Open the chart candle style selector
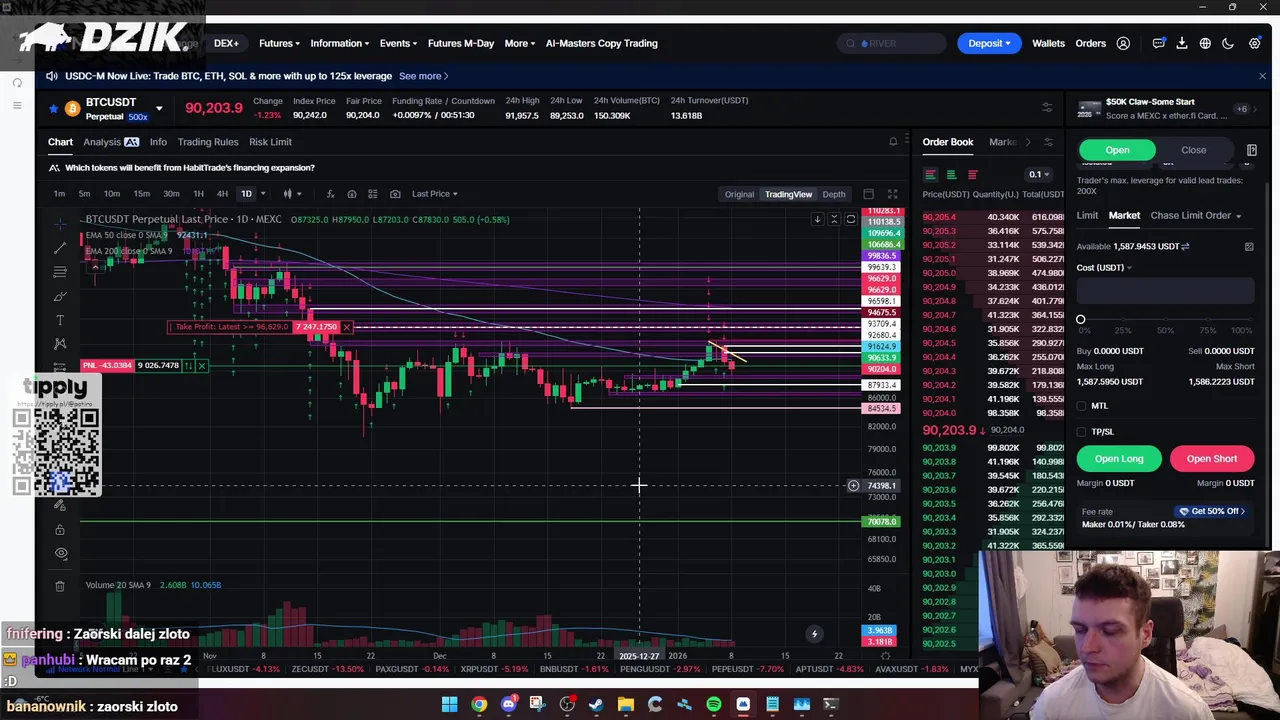This screenshot has width=1280, height=720. [x=290, y=194]
